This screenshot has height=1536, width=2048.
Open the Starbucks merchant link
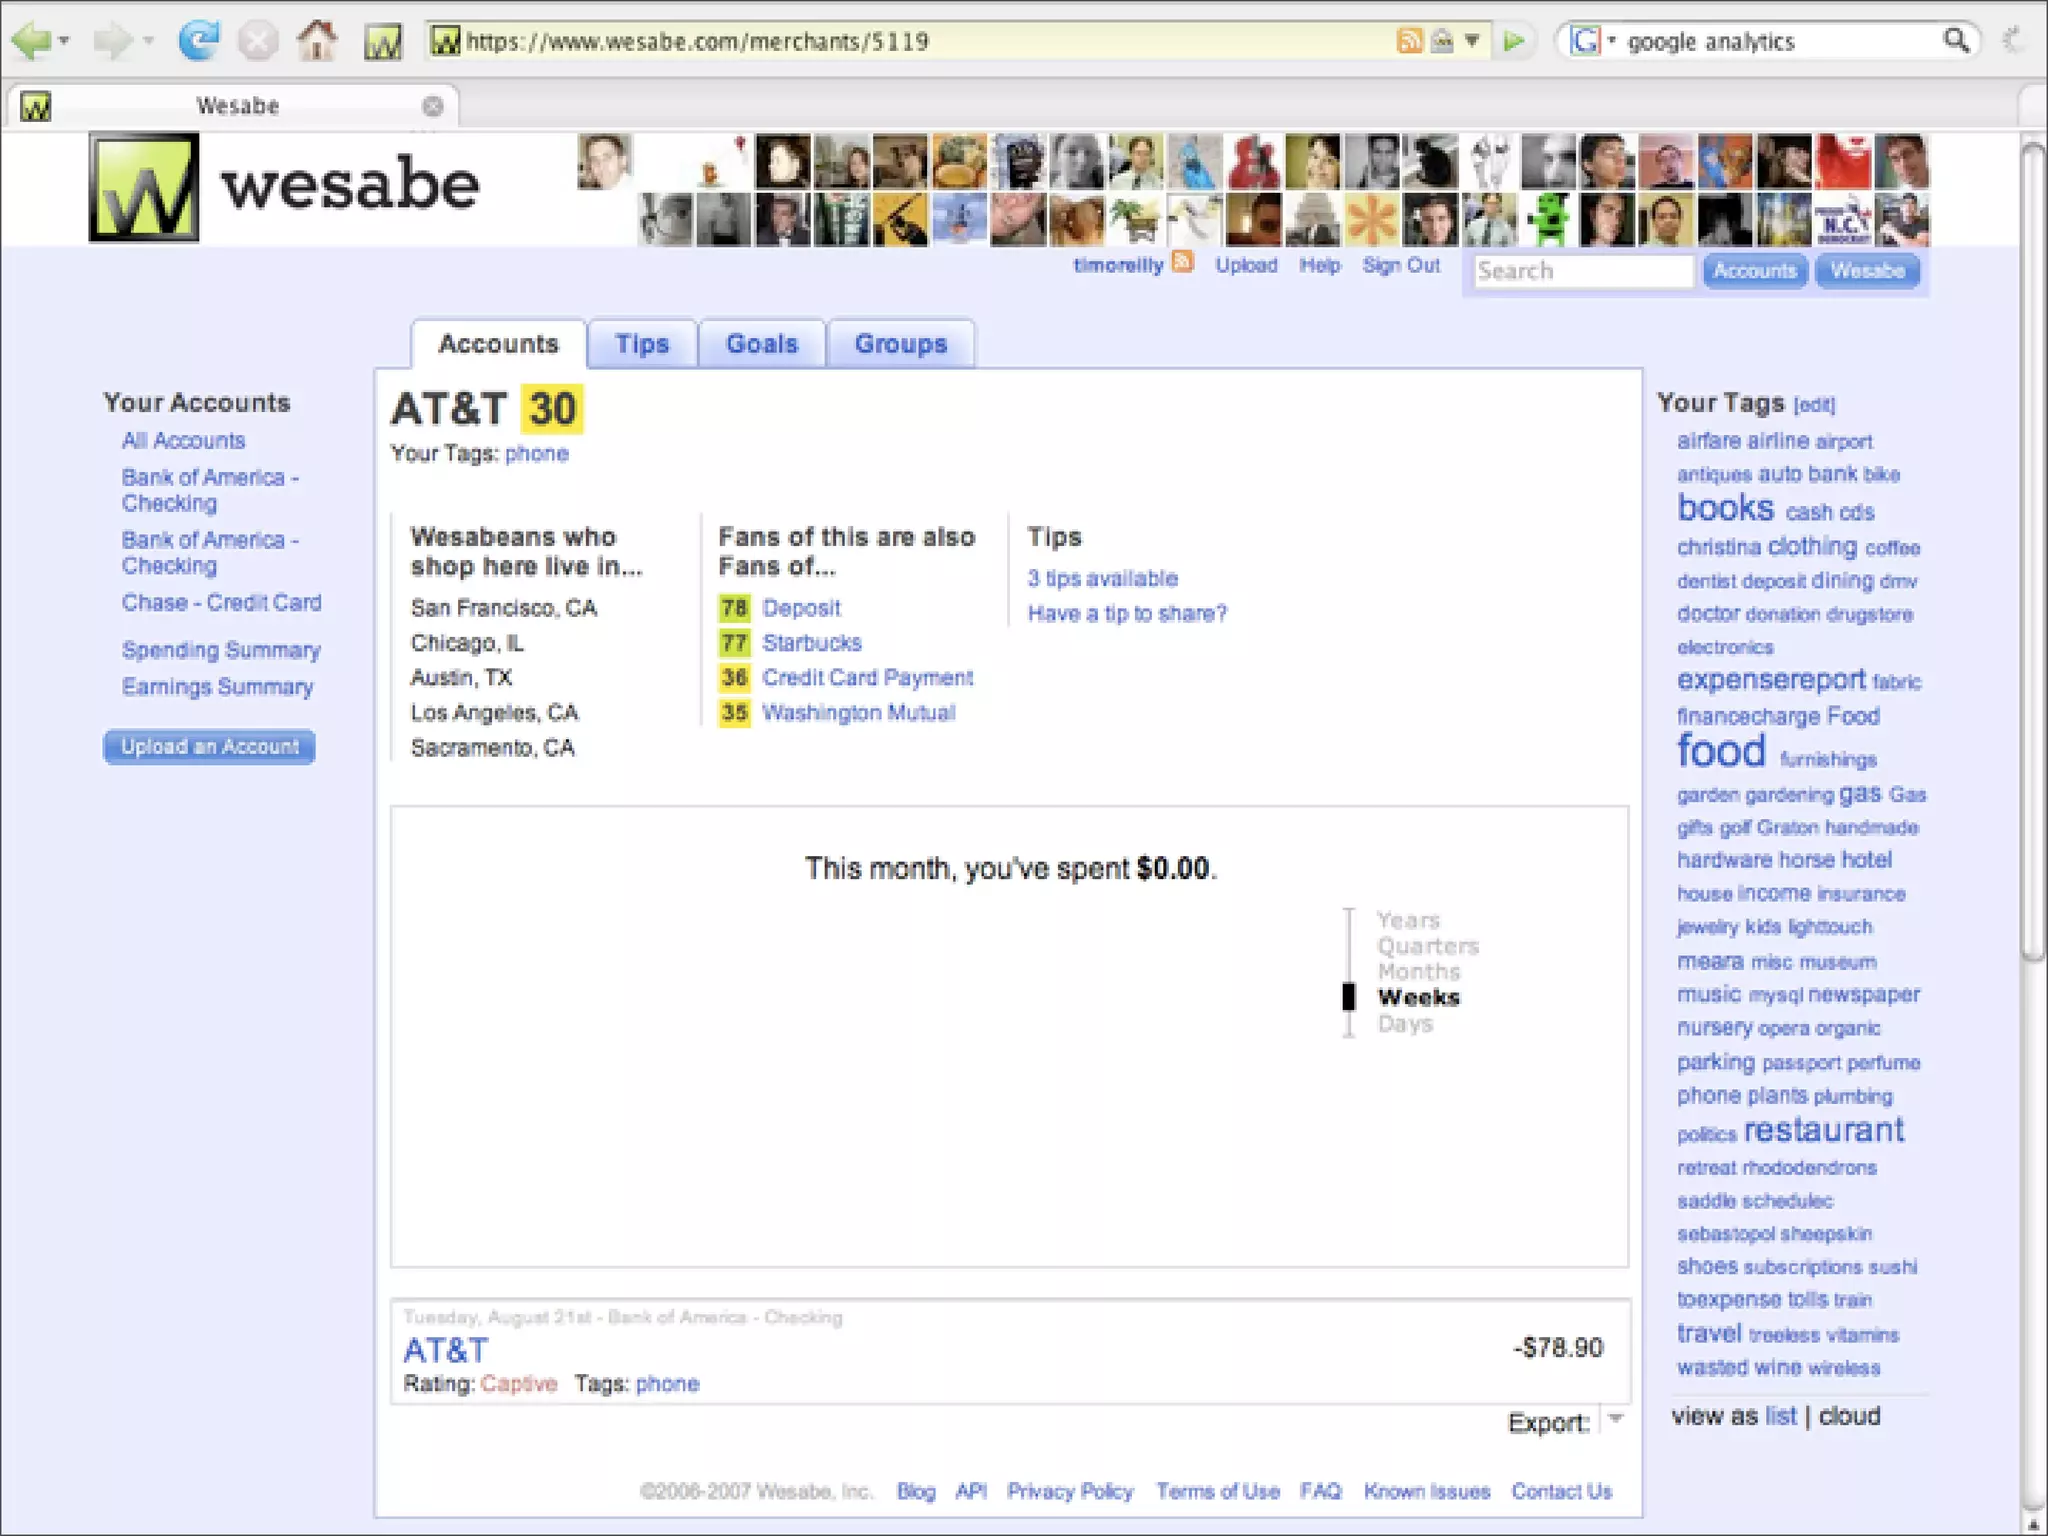coord(811,643)
